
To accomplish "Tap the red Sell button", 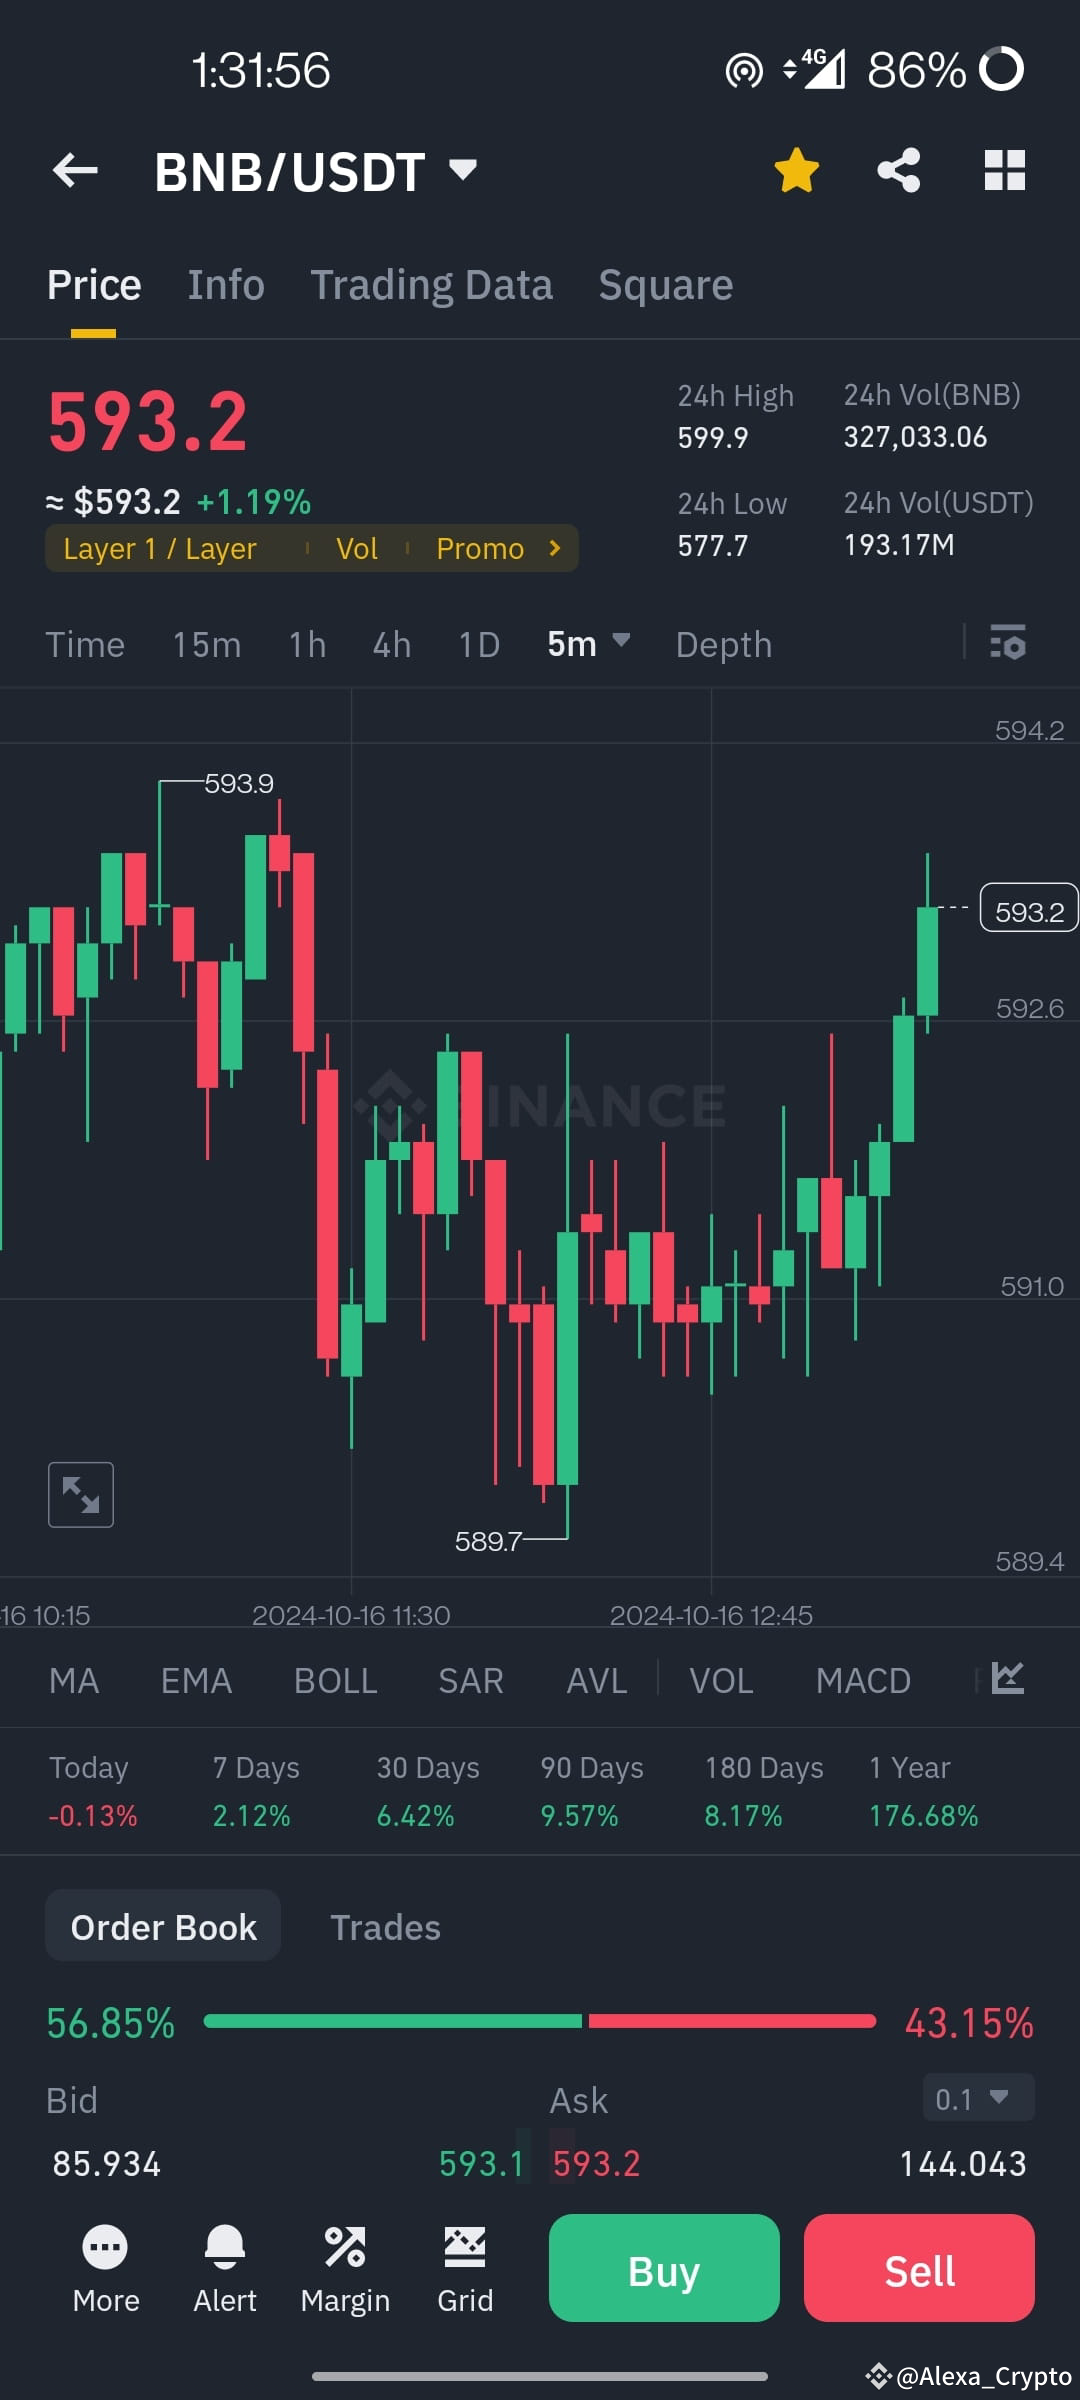I will (918, 2270).
